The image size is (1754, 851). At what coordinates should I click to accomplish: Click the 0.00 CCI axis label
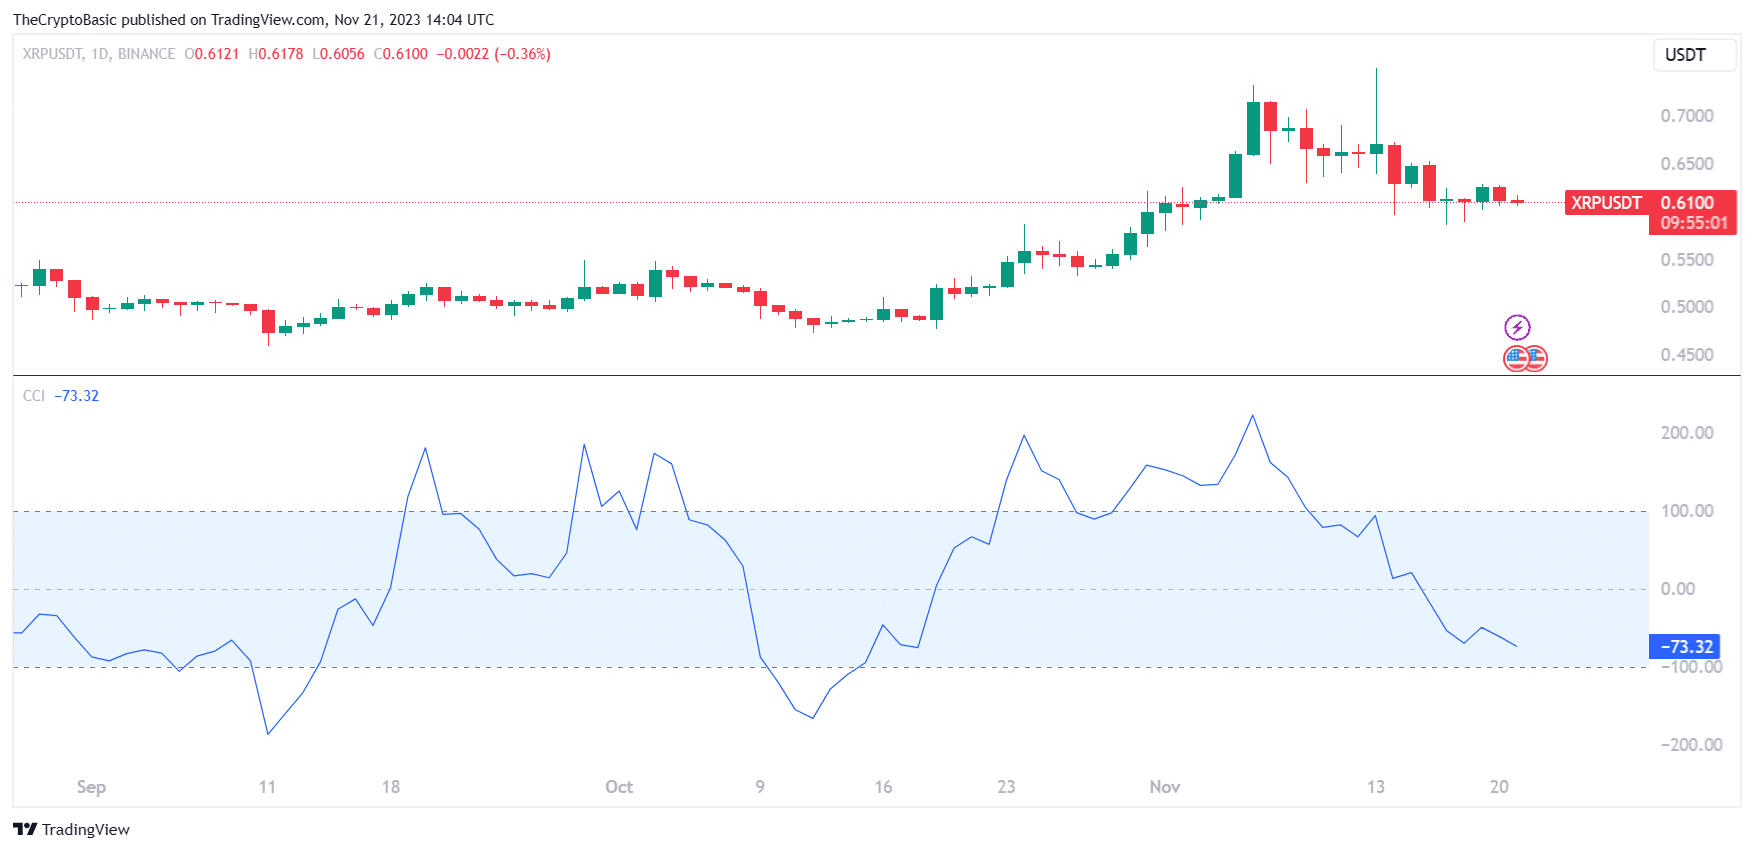[x=1678, y=589]
